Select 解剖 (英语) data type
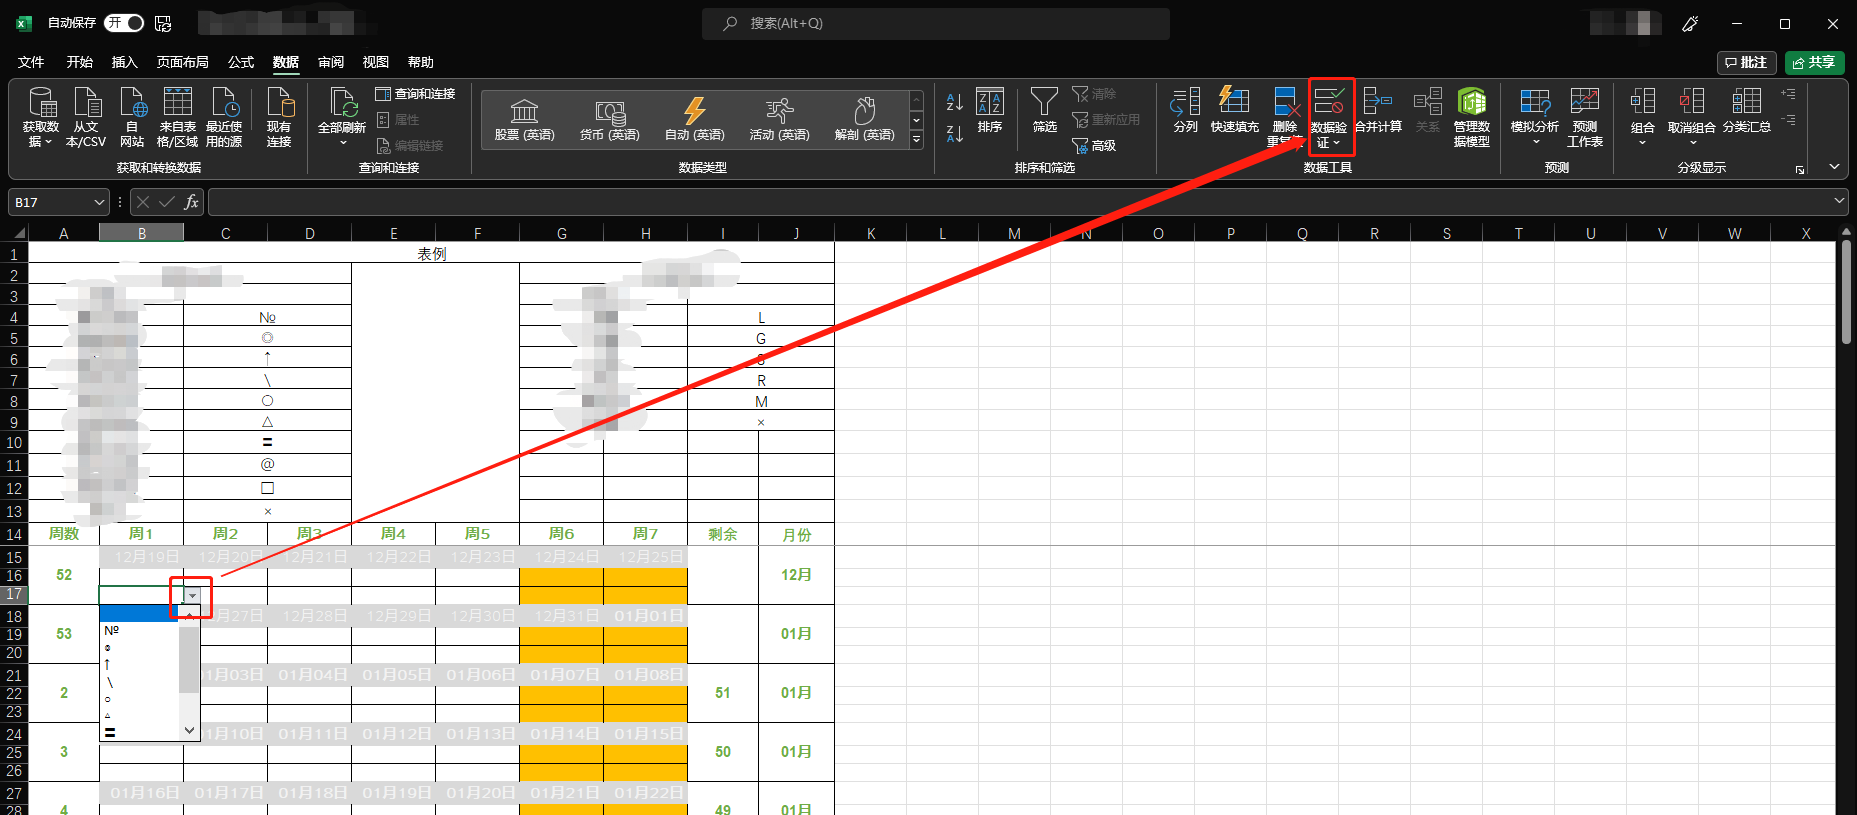This screenshot has width=1857, height=815. click(x=864, y=120)
